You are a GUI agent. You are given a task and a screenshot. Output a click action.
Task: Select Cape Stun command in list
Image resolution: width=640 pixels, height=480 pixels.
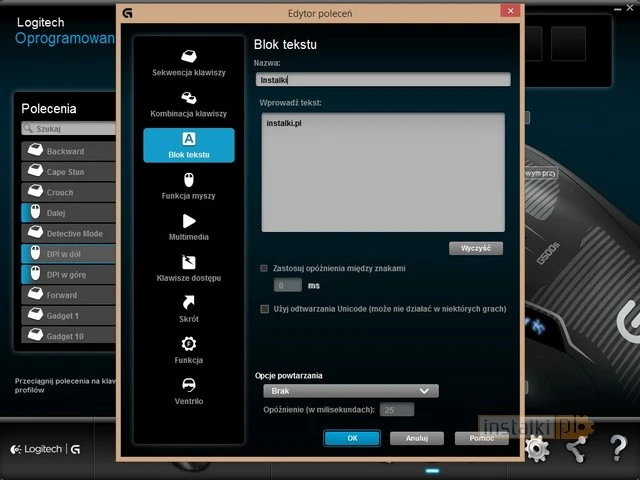(x=69, y=172)
